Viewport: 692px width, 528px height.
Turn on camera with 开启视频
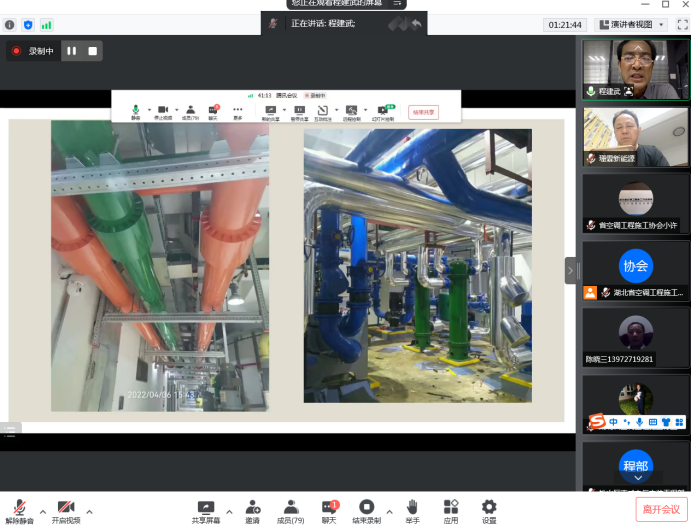66,512
